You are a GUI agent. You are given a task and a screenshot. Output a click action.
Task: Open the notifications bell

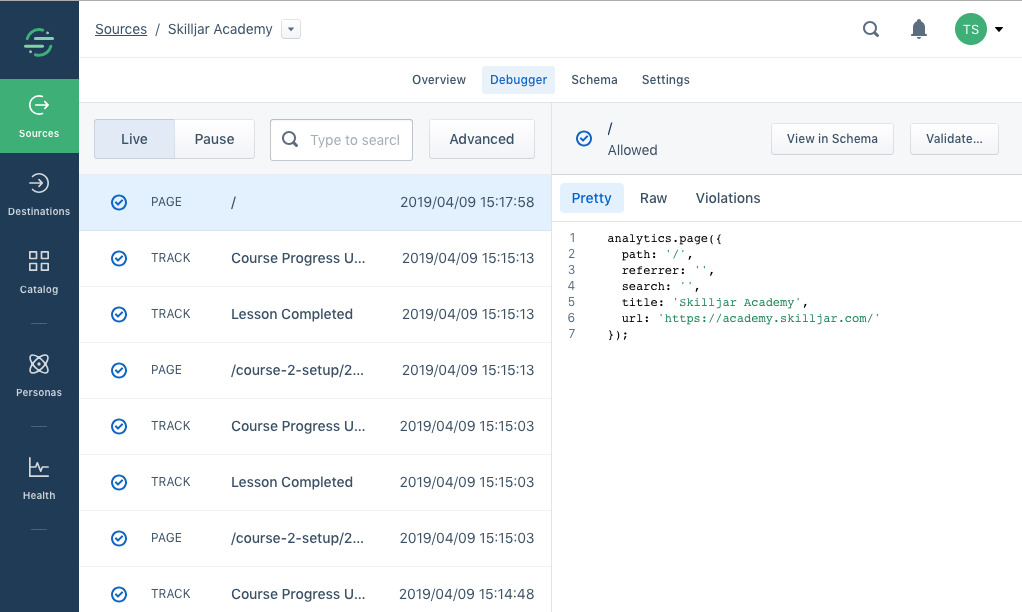919,29
